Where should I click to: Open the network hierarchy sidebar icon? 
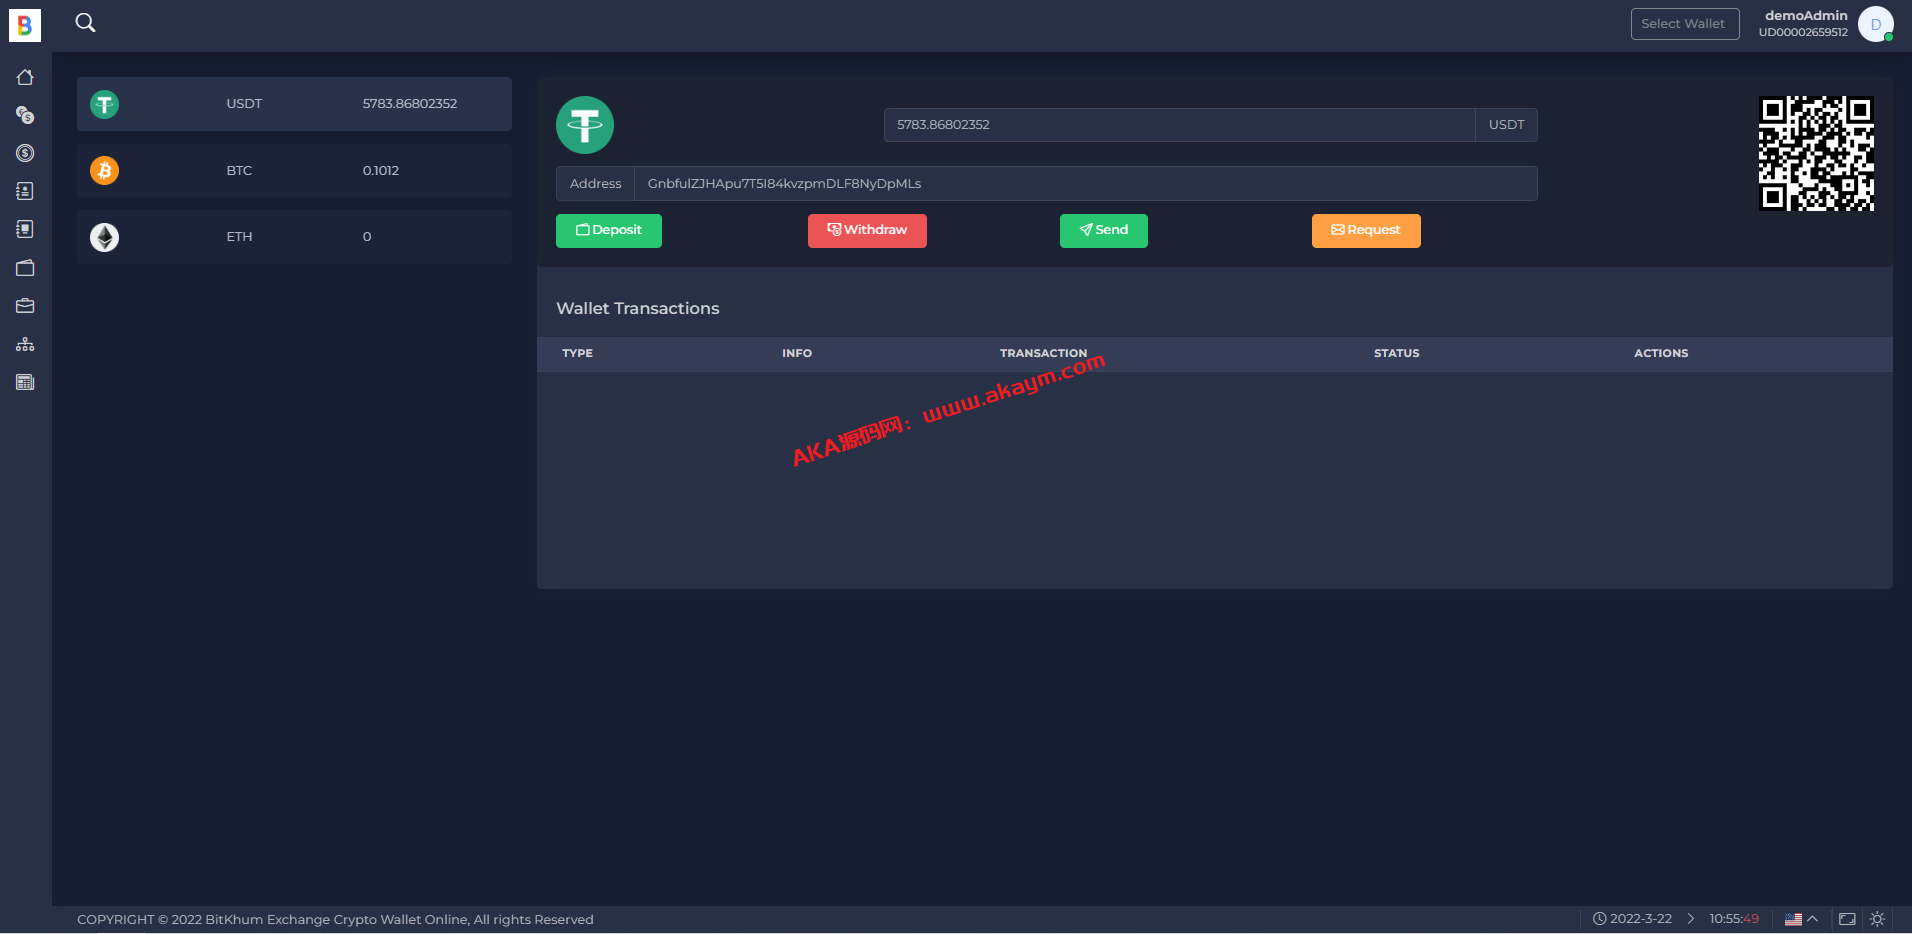pos(25,344)
